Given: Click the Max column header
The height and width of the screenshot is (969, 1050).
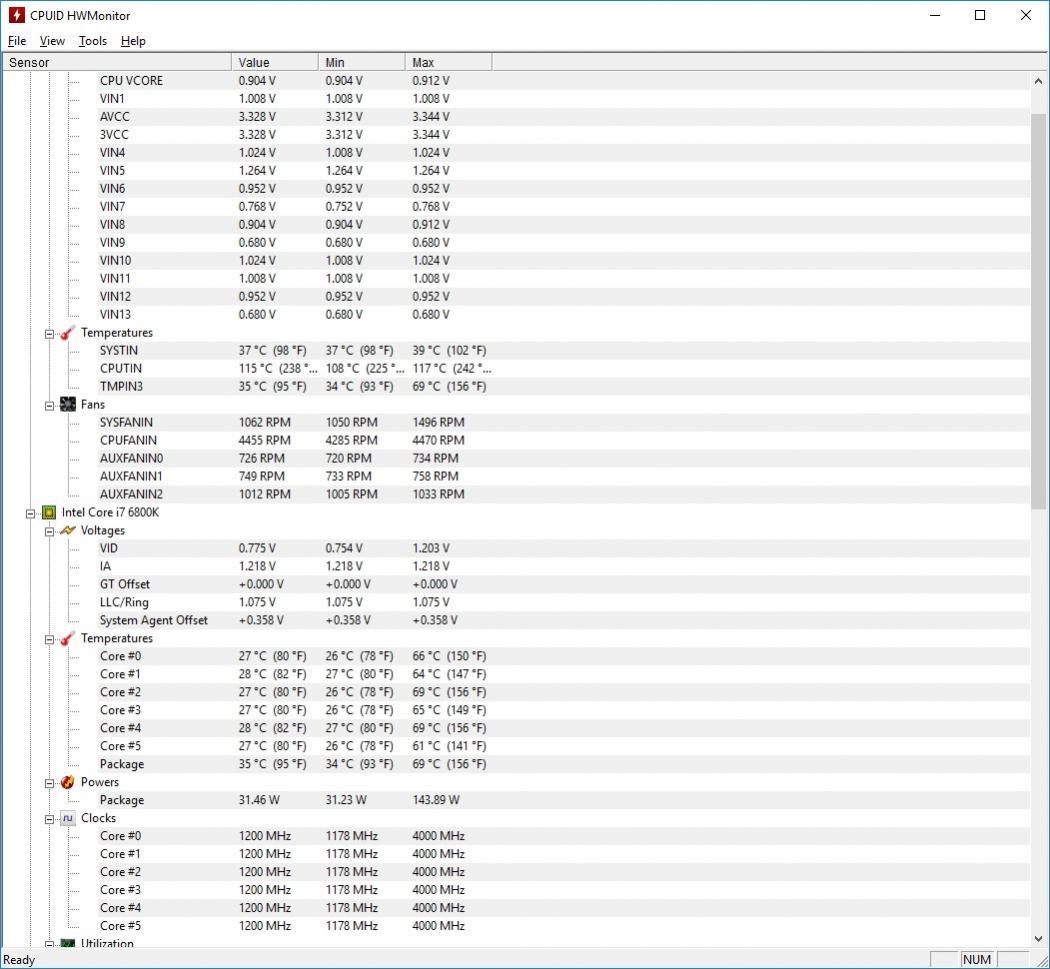Looking at the screenshot, I should point(448,62).
